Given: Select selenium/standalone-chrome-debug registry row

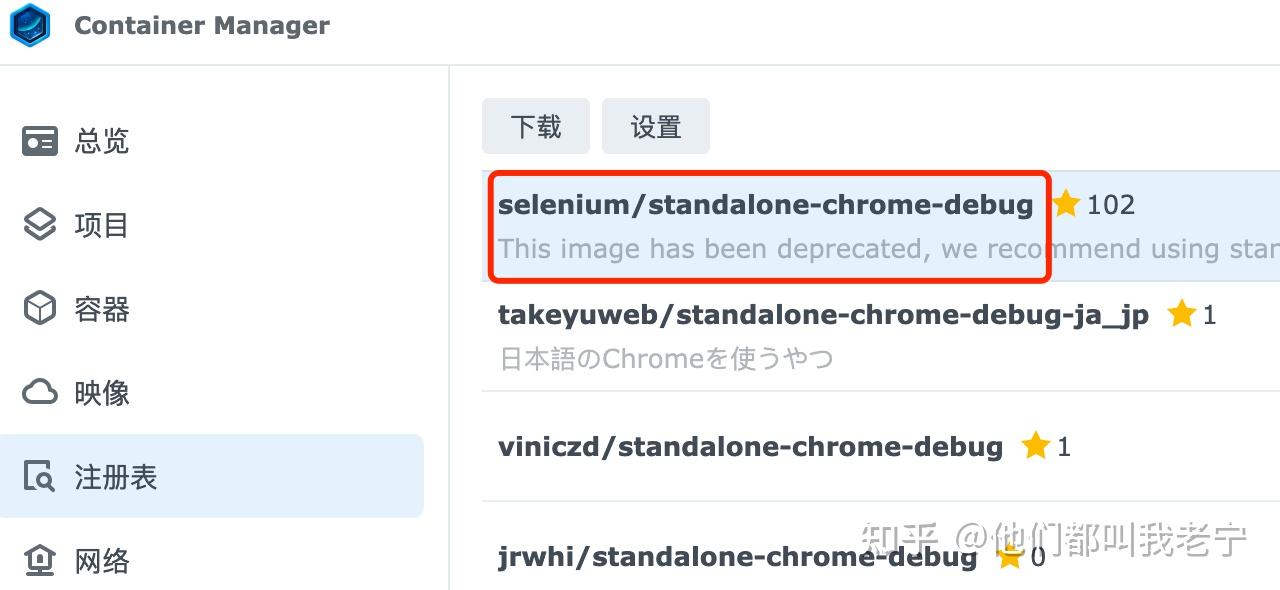Looking at the screenshot, I should point(881,226).
